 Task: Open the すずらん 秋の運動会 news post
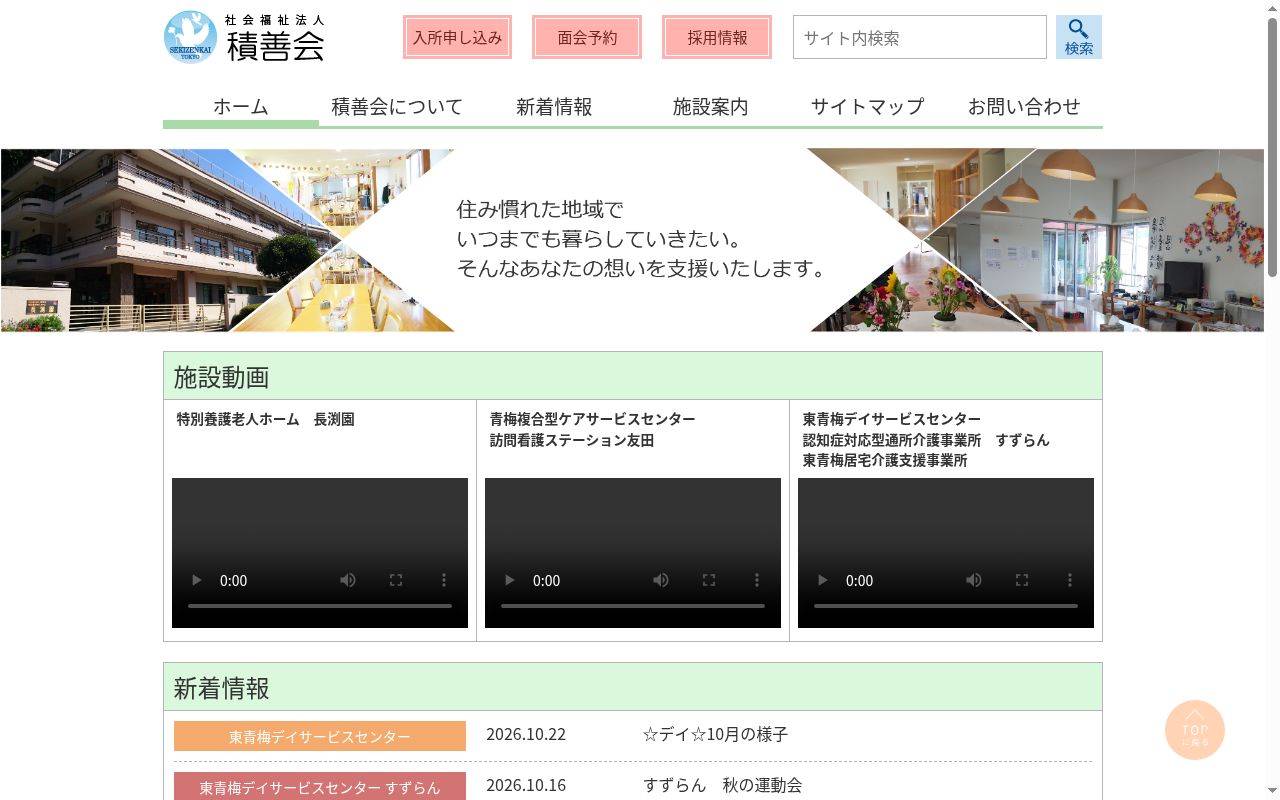722,785
